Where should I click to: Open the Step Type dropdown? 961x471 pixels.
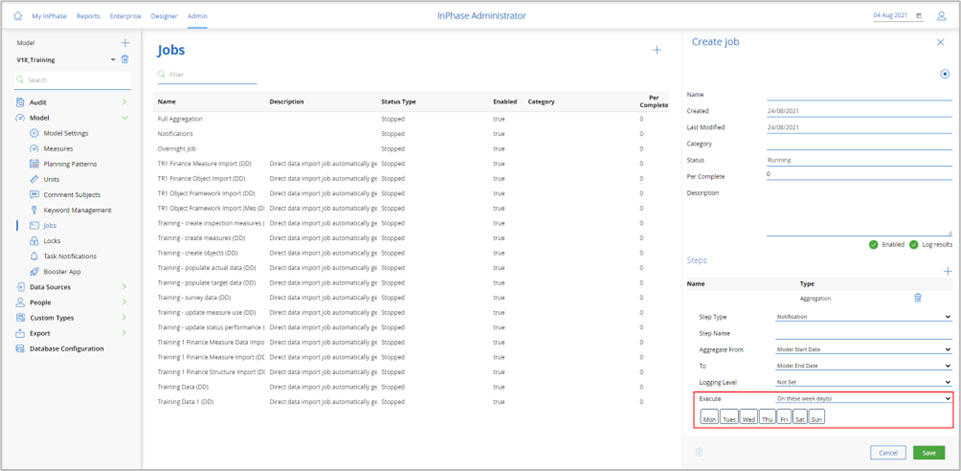pos(863,316)
